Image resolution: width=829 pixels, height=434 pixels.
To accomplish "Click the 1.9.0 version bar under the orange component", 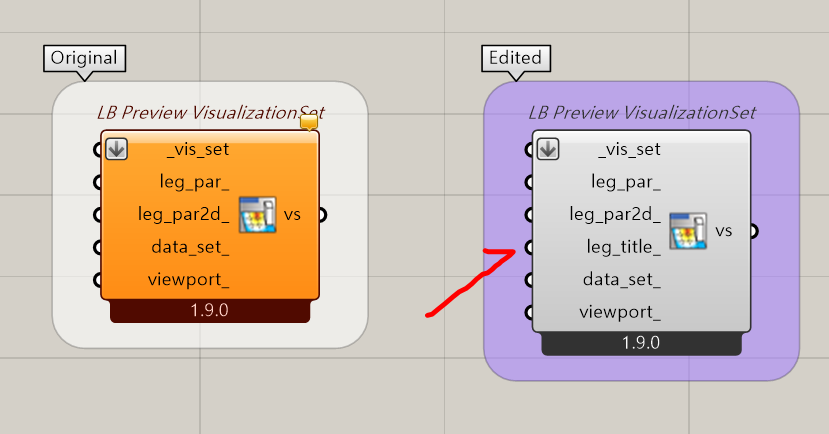I will coord(210,311).
